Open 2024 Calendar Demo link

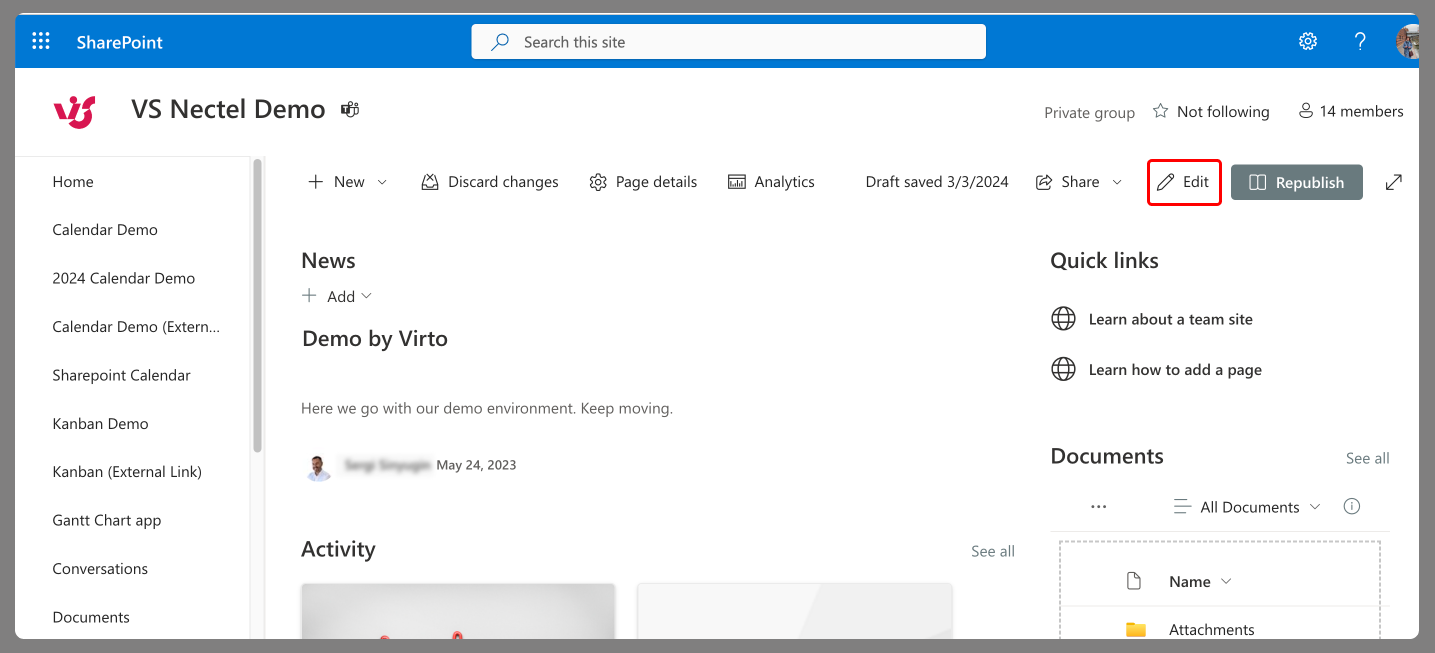point(124,278)
